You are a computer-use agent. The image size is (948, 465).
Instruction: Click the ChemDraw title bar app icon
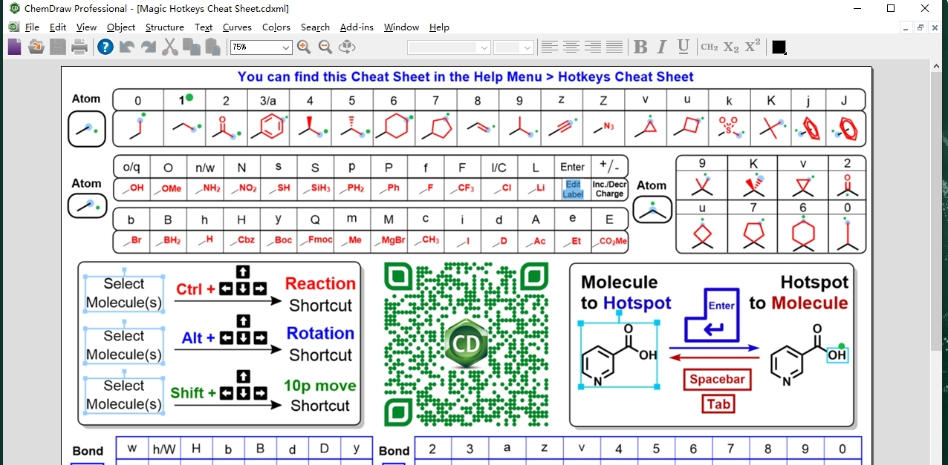[15, 8]
